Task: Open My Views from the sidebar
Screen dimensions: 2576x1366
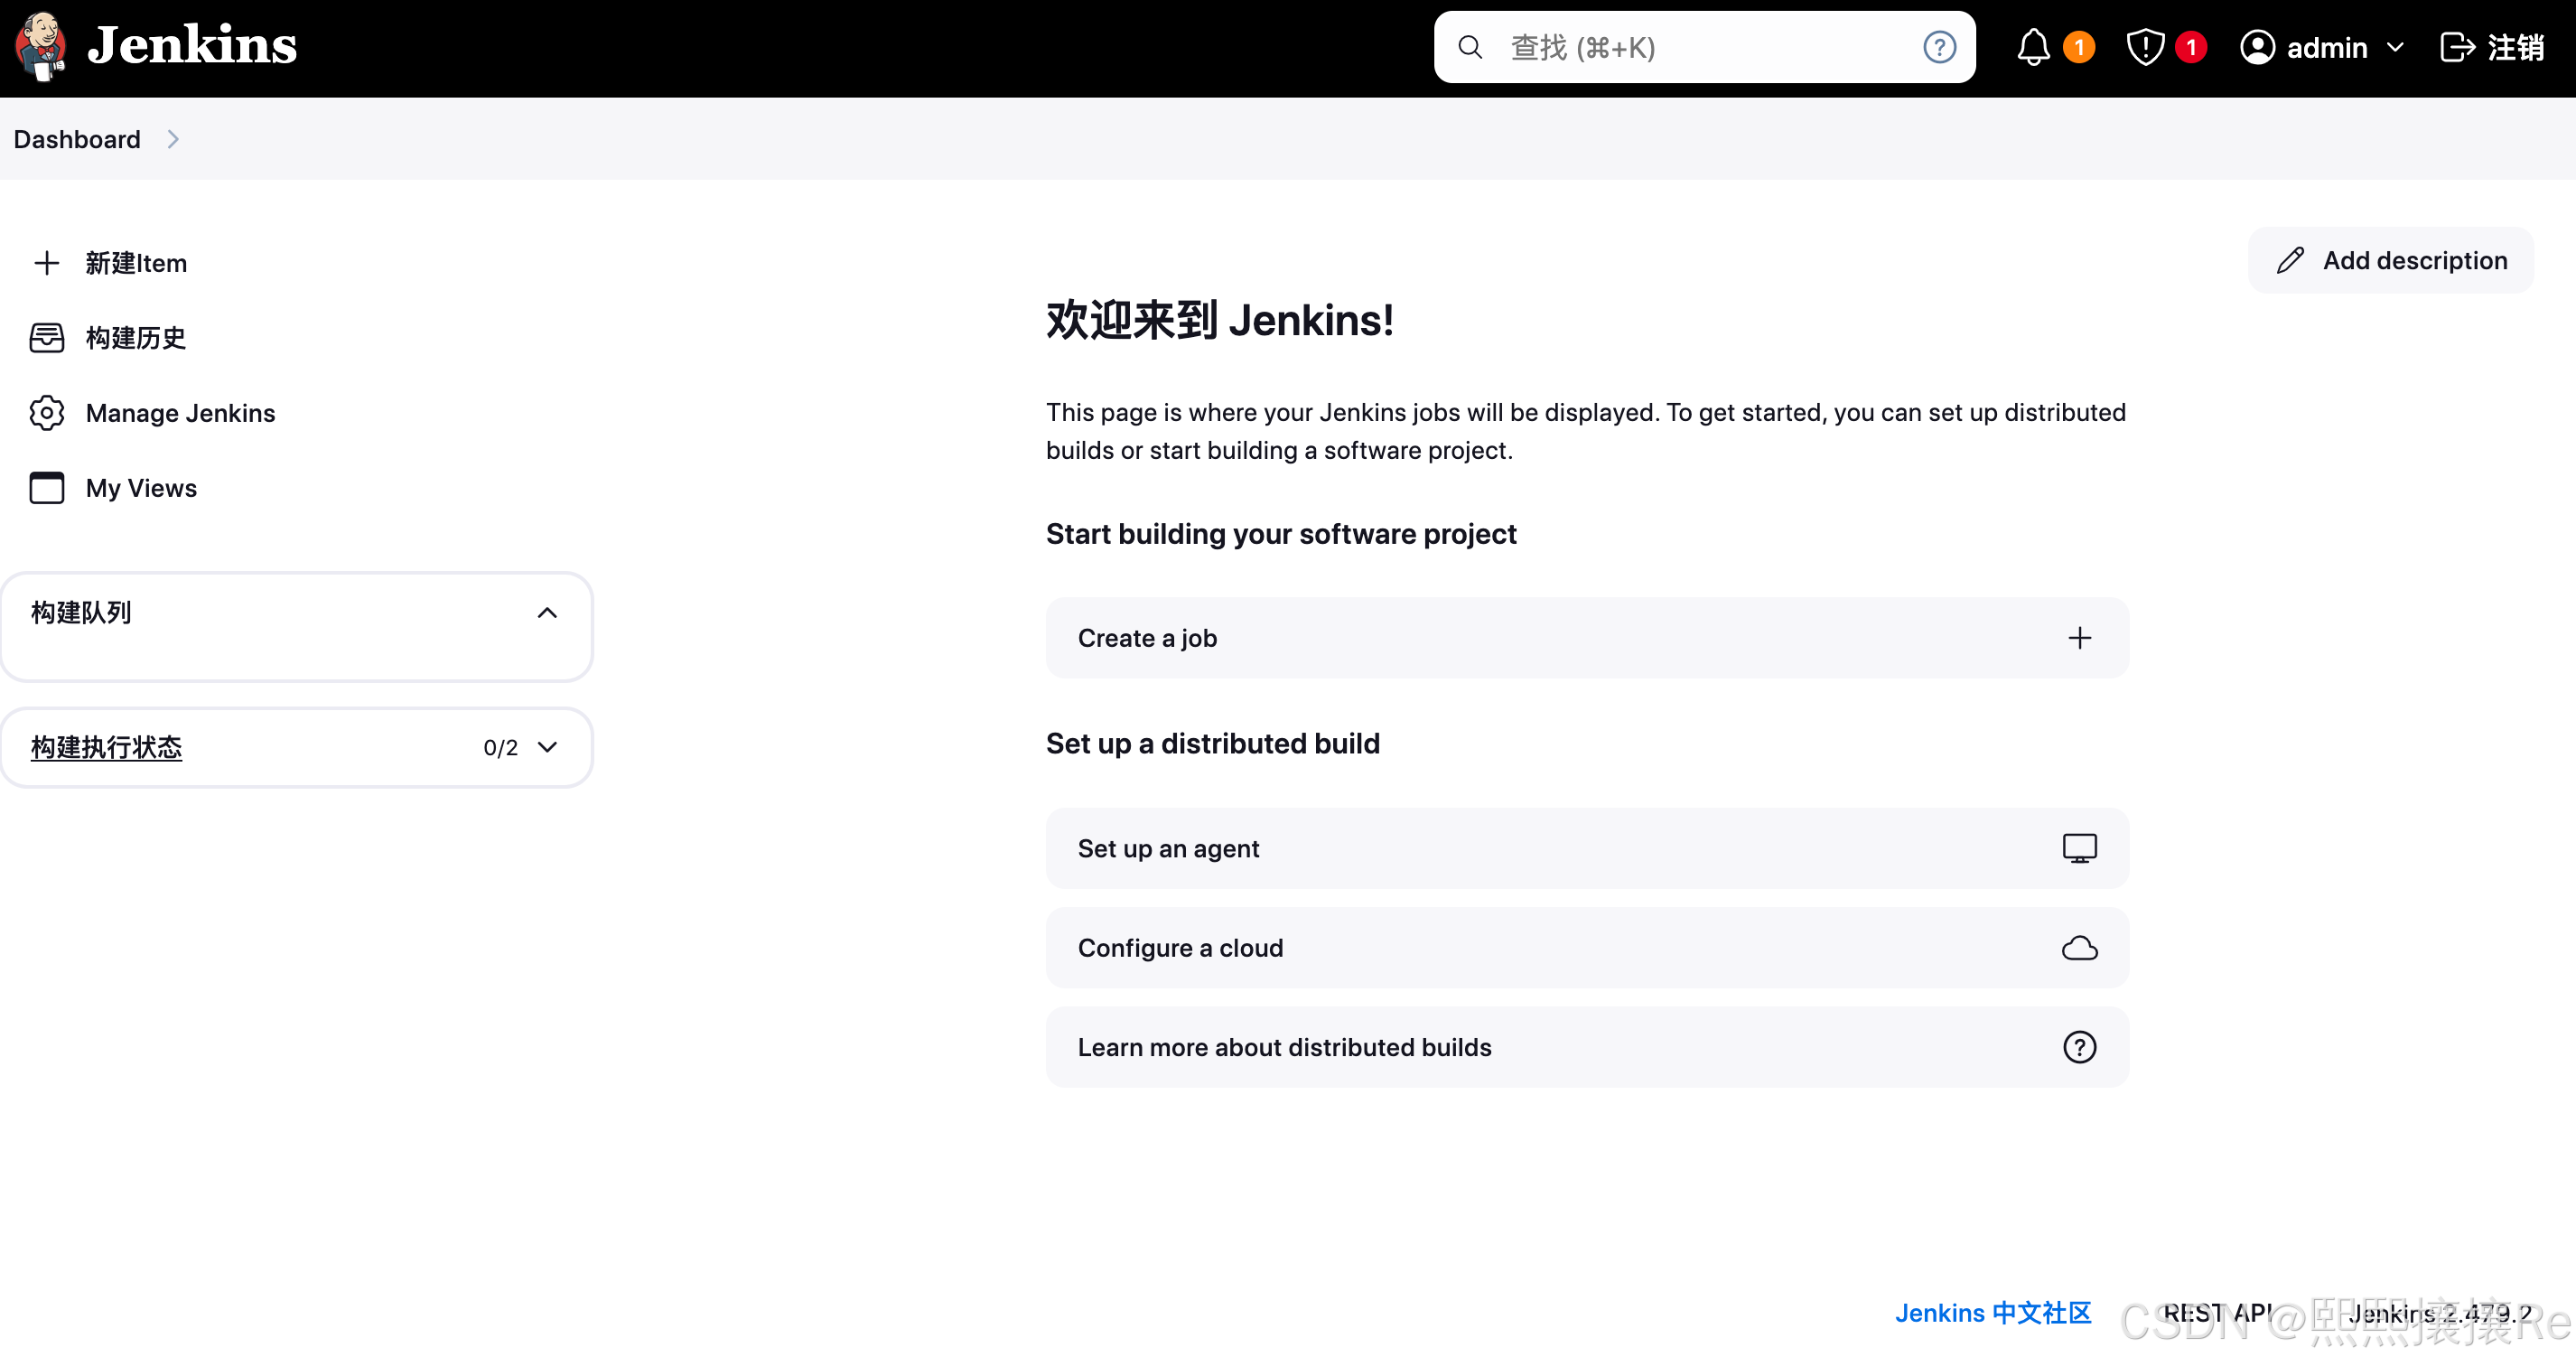Action: [x=140, y=488]
